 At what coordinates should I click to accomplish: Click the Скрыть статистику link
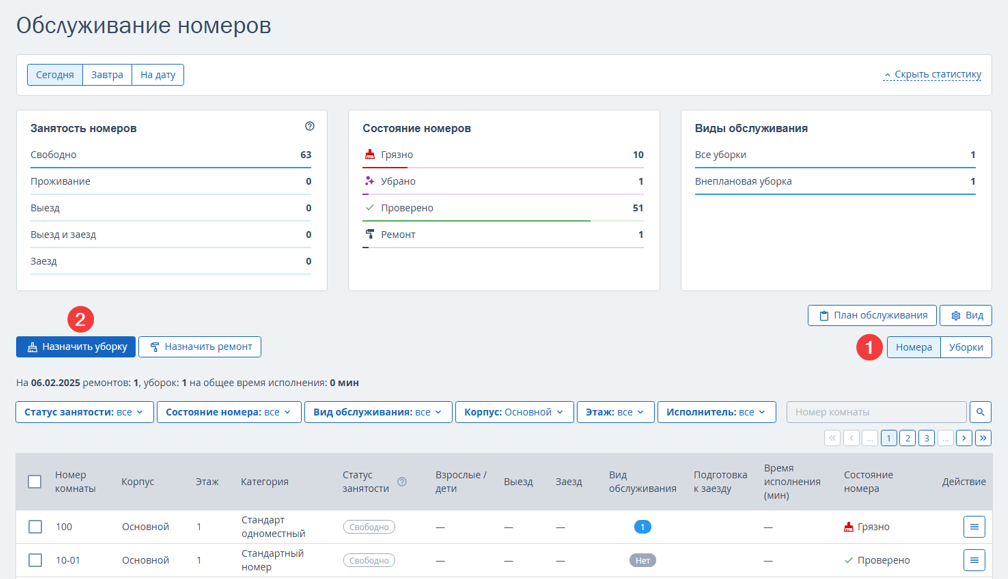[932, 75]
